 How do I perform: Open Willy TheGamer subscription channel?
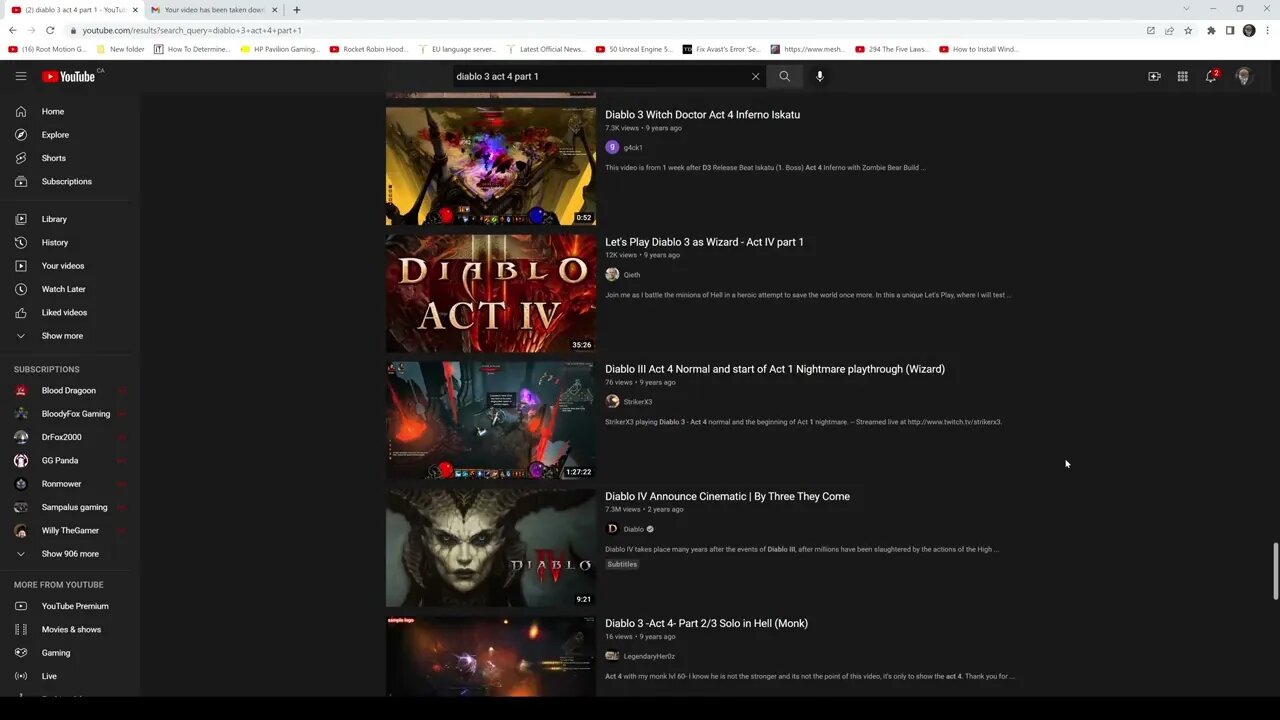point(68,530)
